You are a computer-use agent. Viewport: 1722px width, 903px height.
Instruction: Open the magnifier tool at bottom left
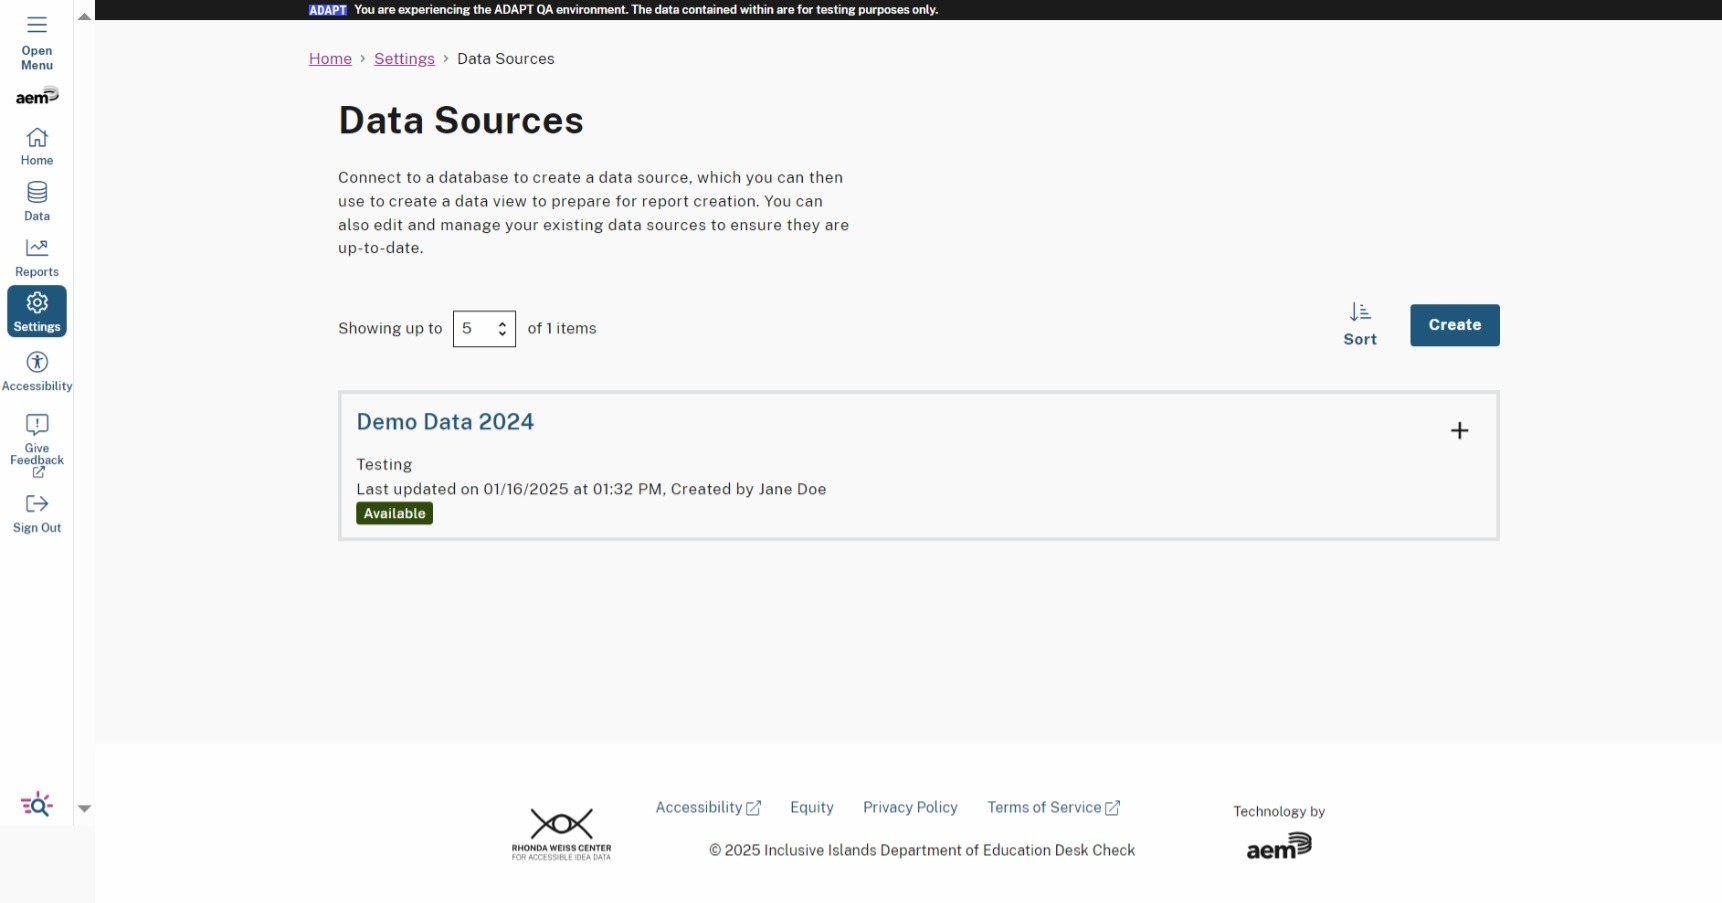point(36,804)
